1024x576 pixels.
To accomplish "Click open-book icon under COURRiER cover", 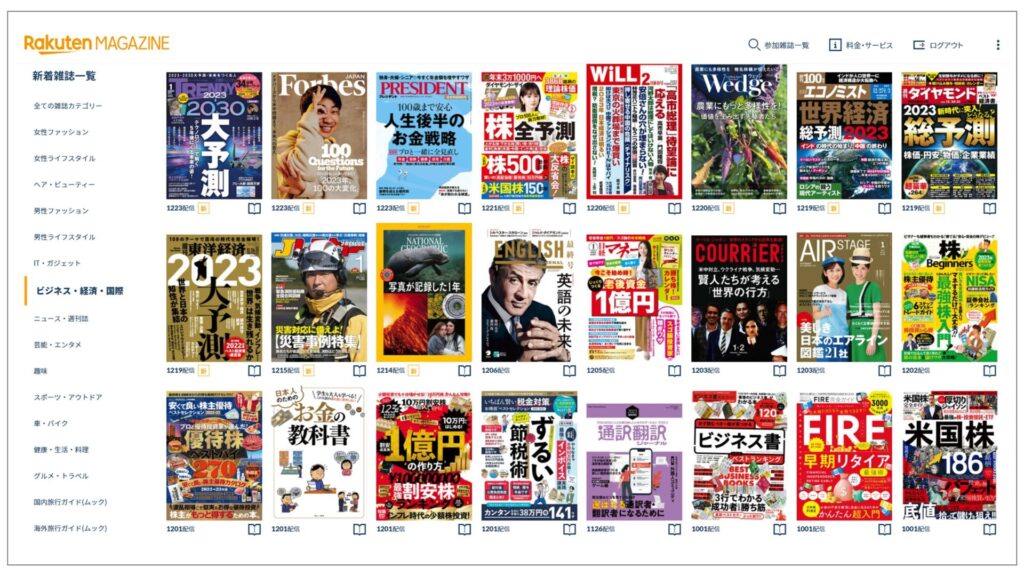I will [780, 370].
